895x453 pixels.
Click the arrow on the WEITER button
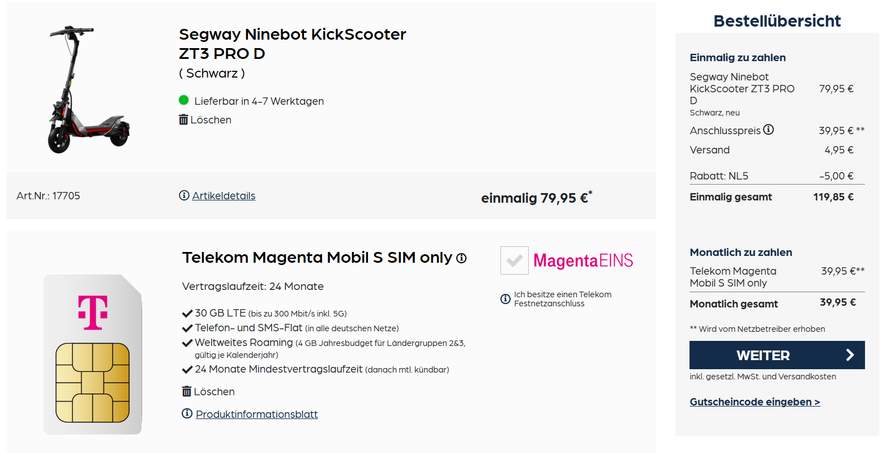(850, 355)
